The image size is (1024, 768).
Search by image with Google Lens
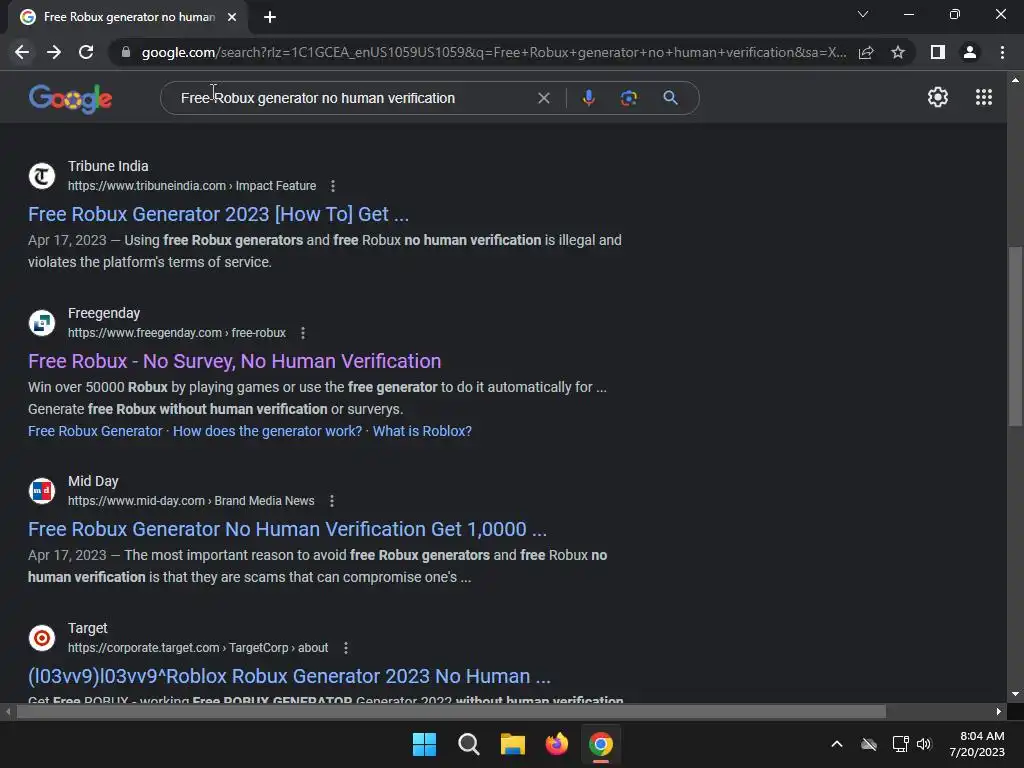(x=629, y=98)
